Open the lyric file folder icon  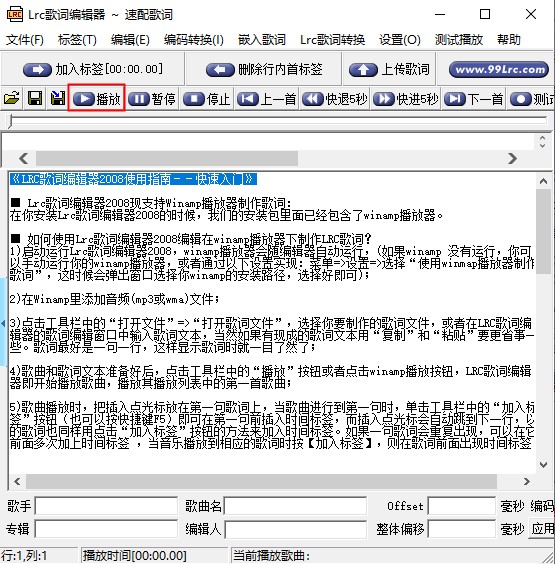12,98
